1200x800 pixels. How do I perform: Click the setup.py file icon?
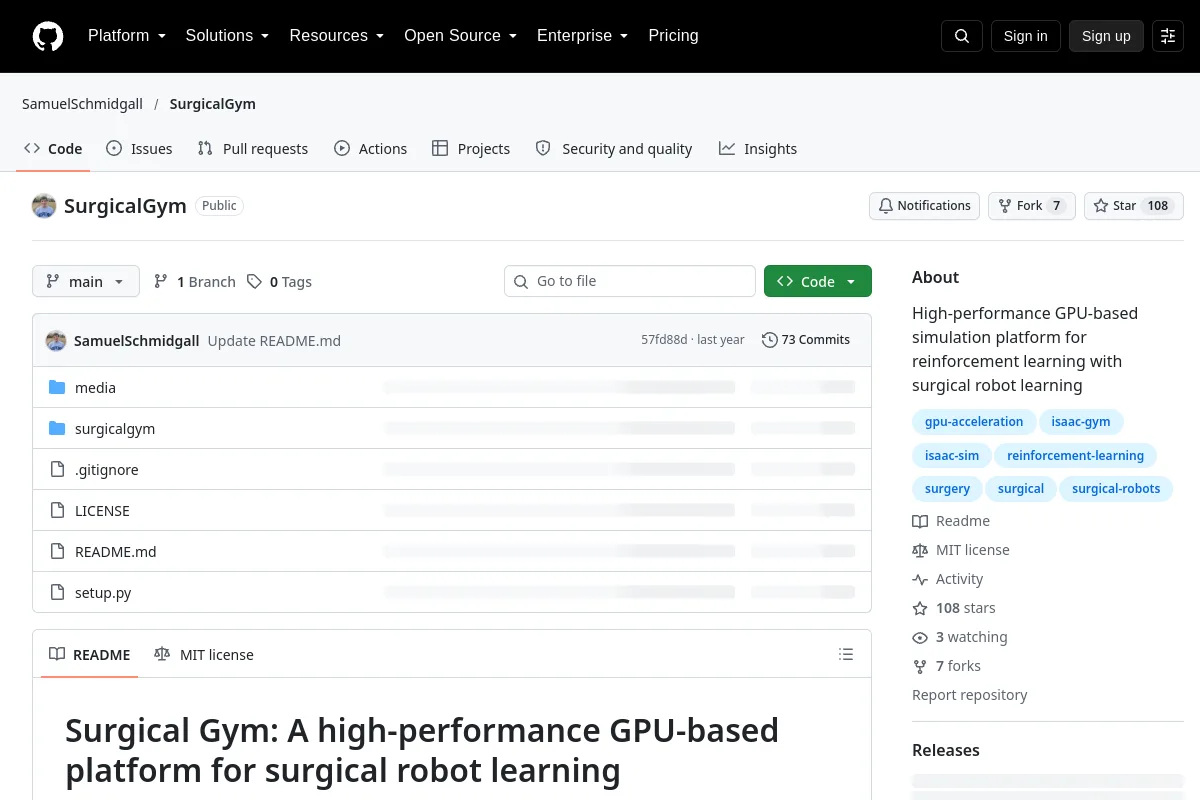(57, 592)
